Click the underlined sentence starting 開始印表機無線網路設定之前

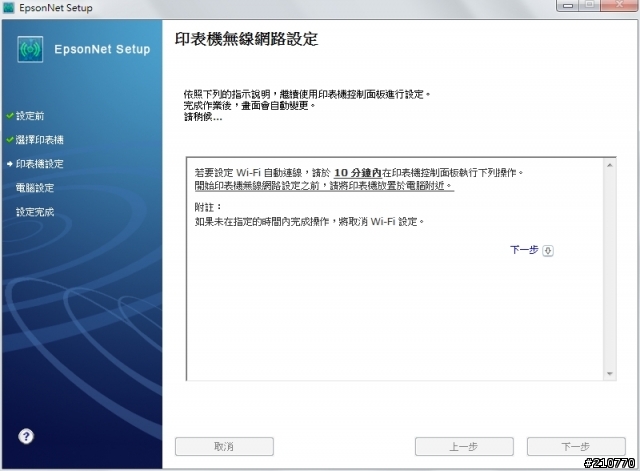click(x=324, y=186)
